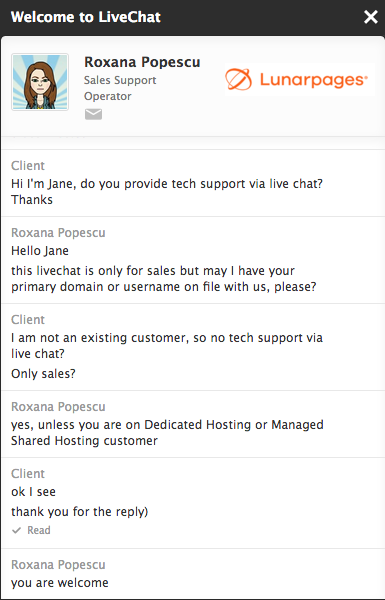Click the 'Hello Jane' message
Viewport: 385px width, 600px height.
pos(40,251)
